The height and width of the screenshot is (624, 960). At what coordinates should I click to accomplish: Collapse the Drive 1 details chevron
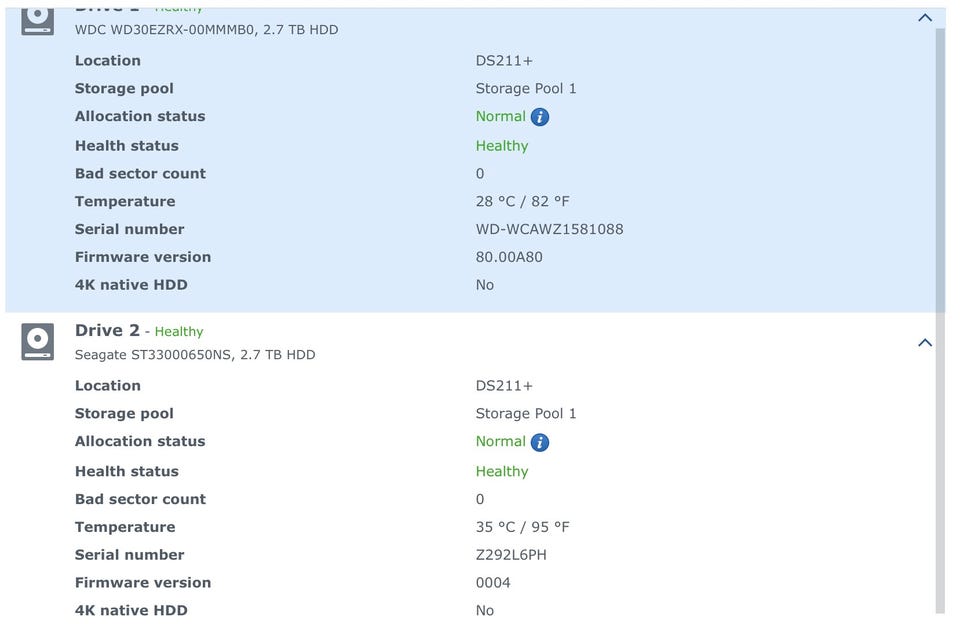point(925,17)
